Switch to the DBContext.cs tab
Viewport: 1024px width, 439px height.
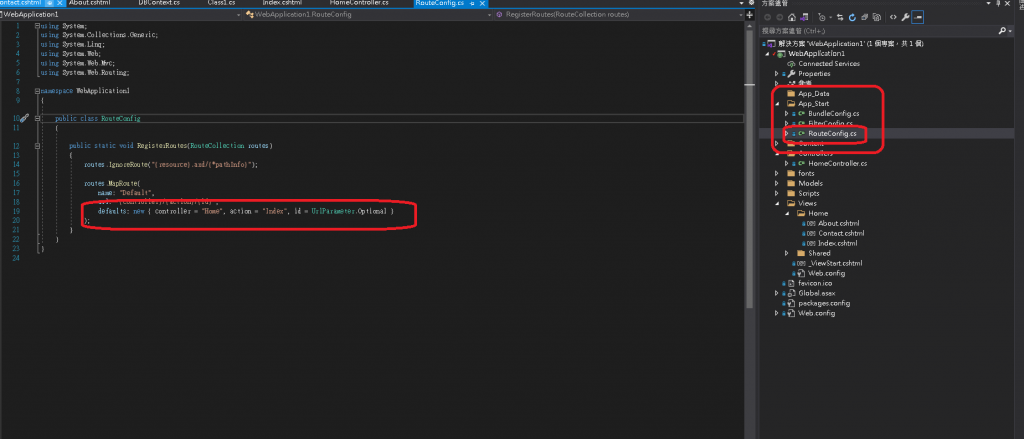coord(159,3)
